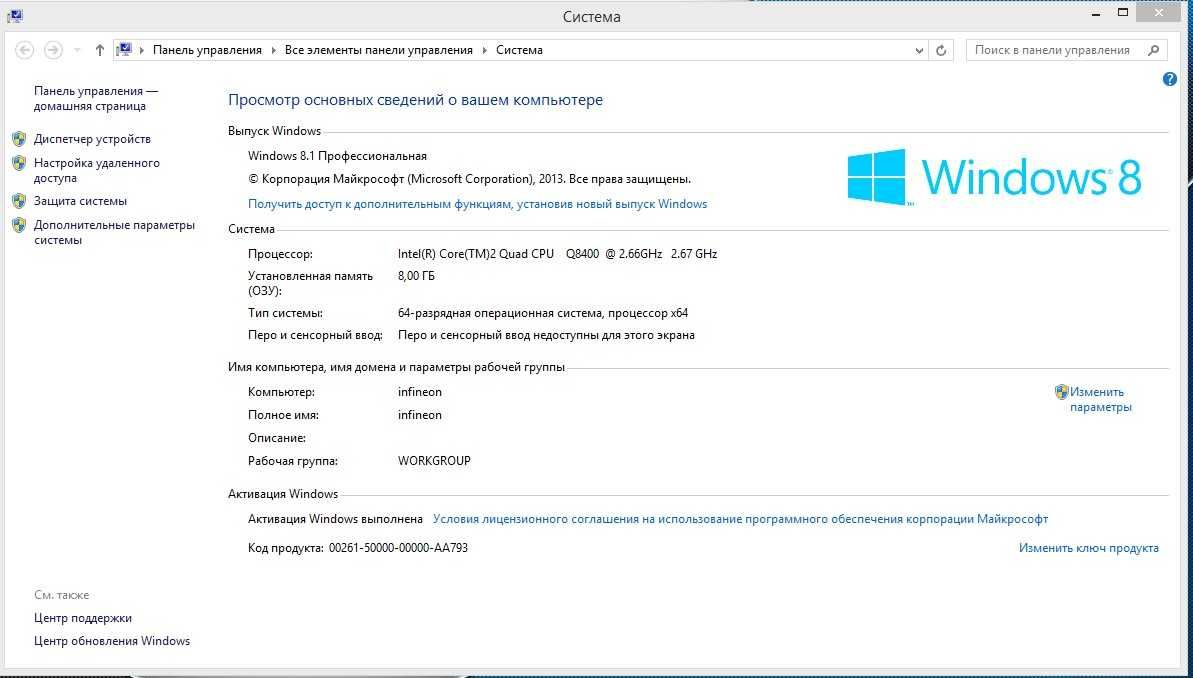Open help with the blue question icon
The height and width of the screenshot is (678, 1193).
pyautogui.click(x=1170, y=79)
